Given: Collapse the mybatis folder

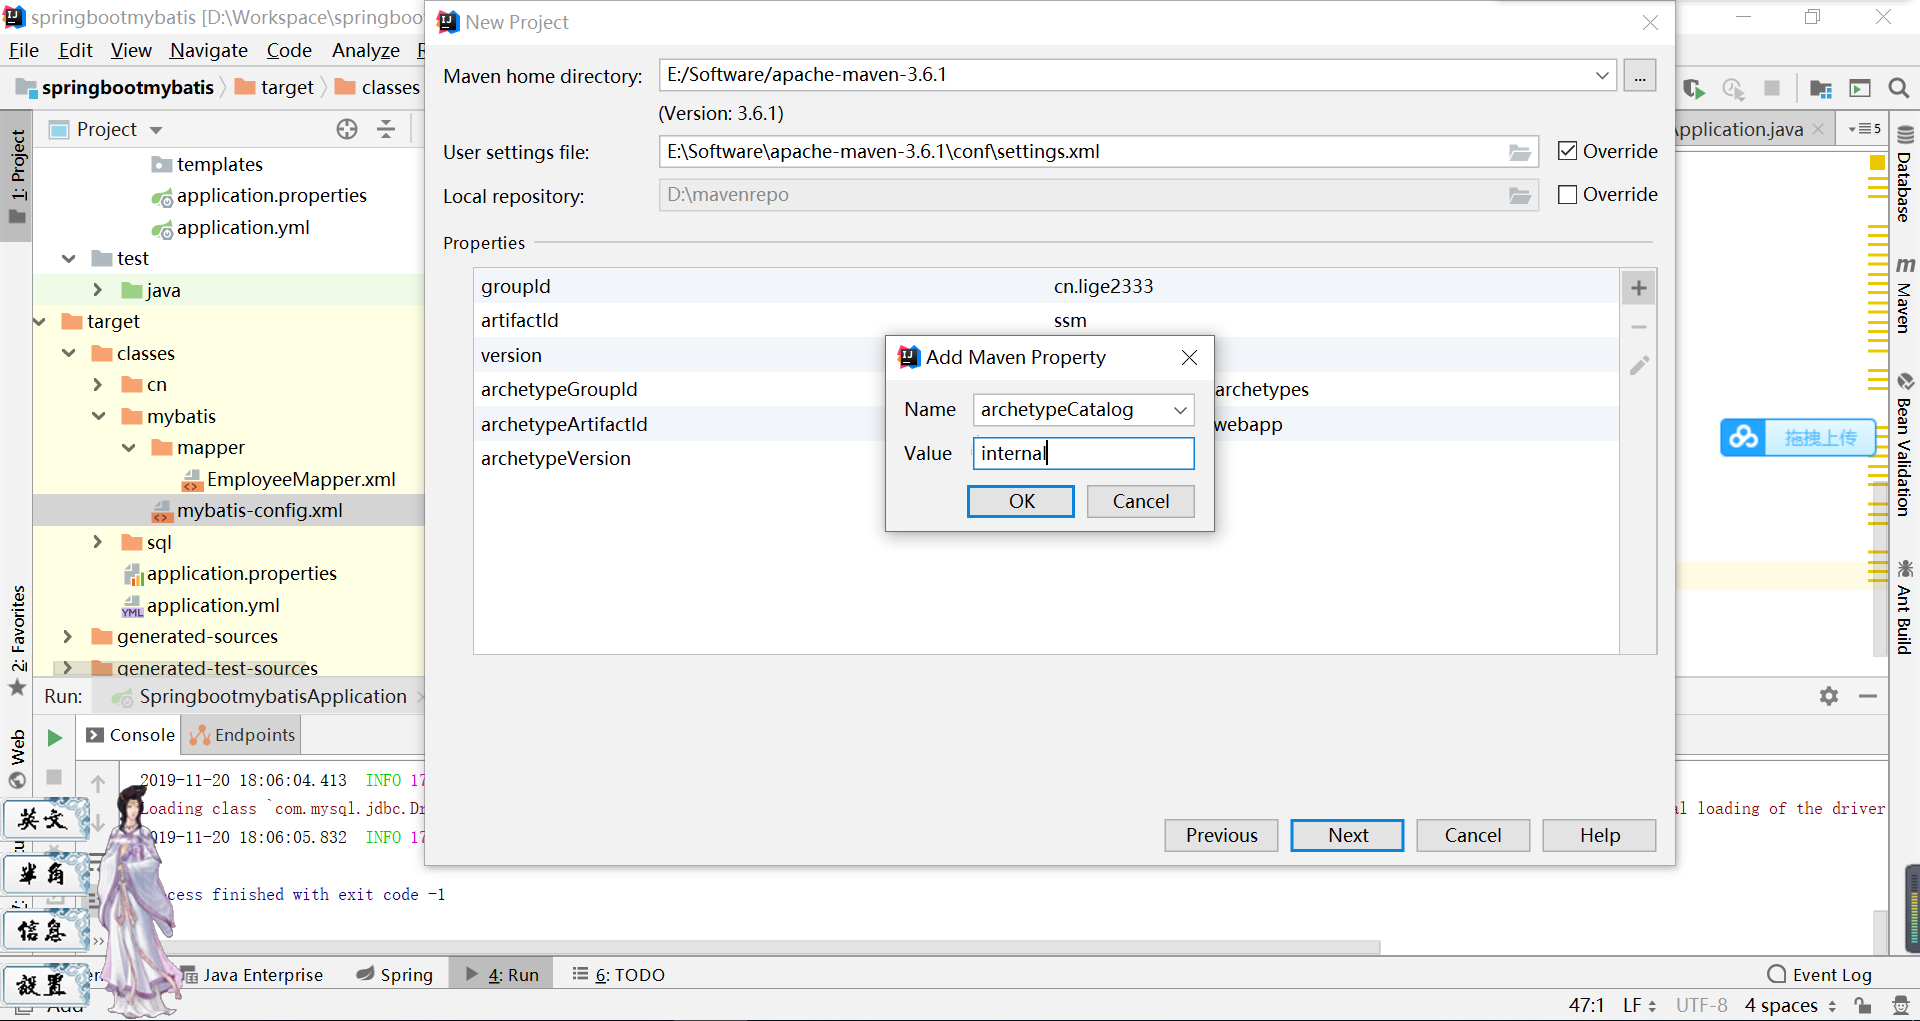Looking at the screenshot, I should click(98, 416).
